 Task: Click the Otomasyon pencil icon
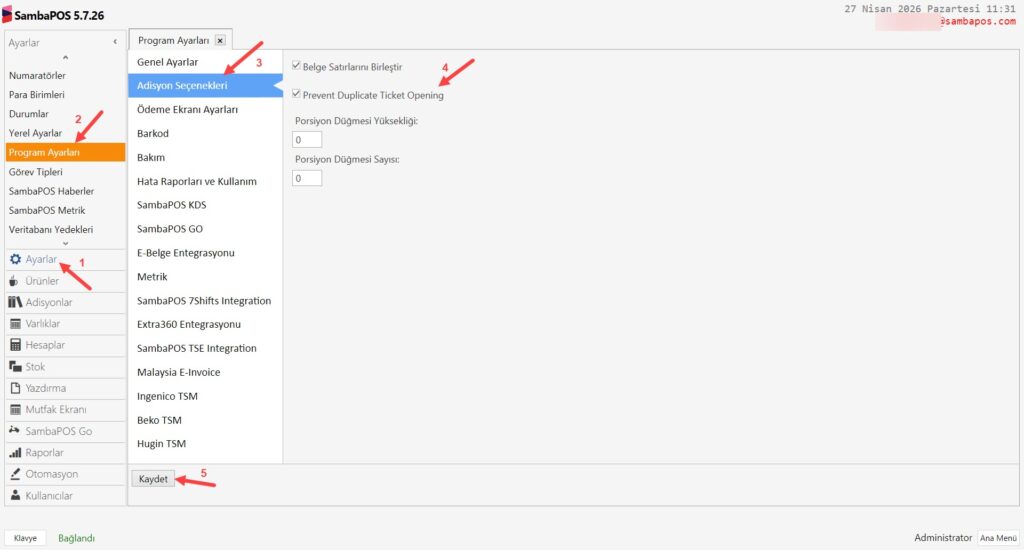coord(15,474)
